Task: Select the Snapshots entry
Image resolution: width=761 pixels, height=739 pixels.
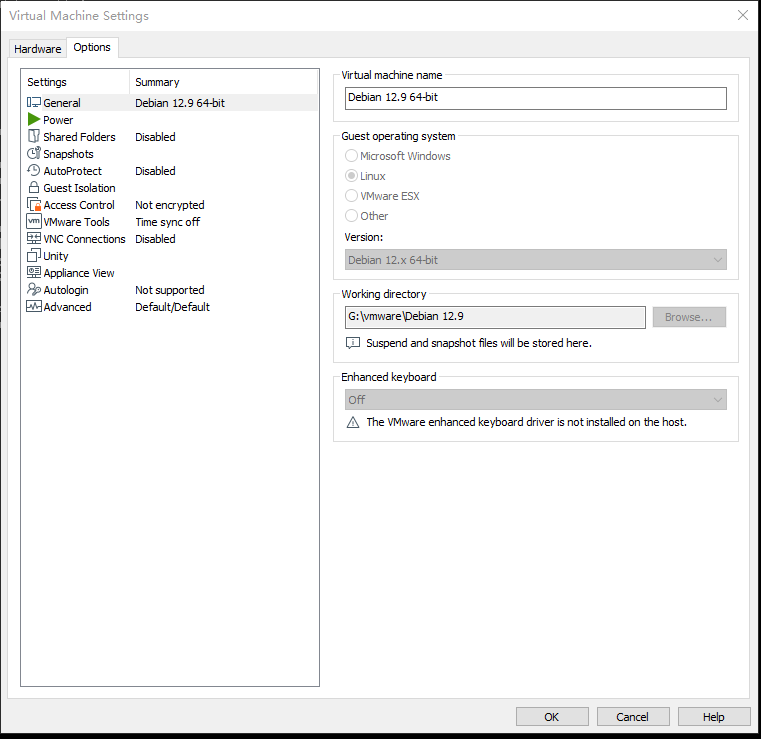Action: click(x=68, y=154)
